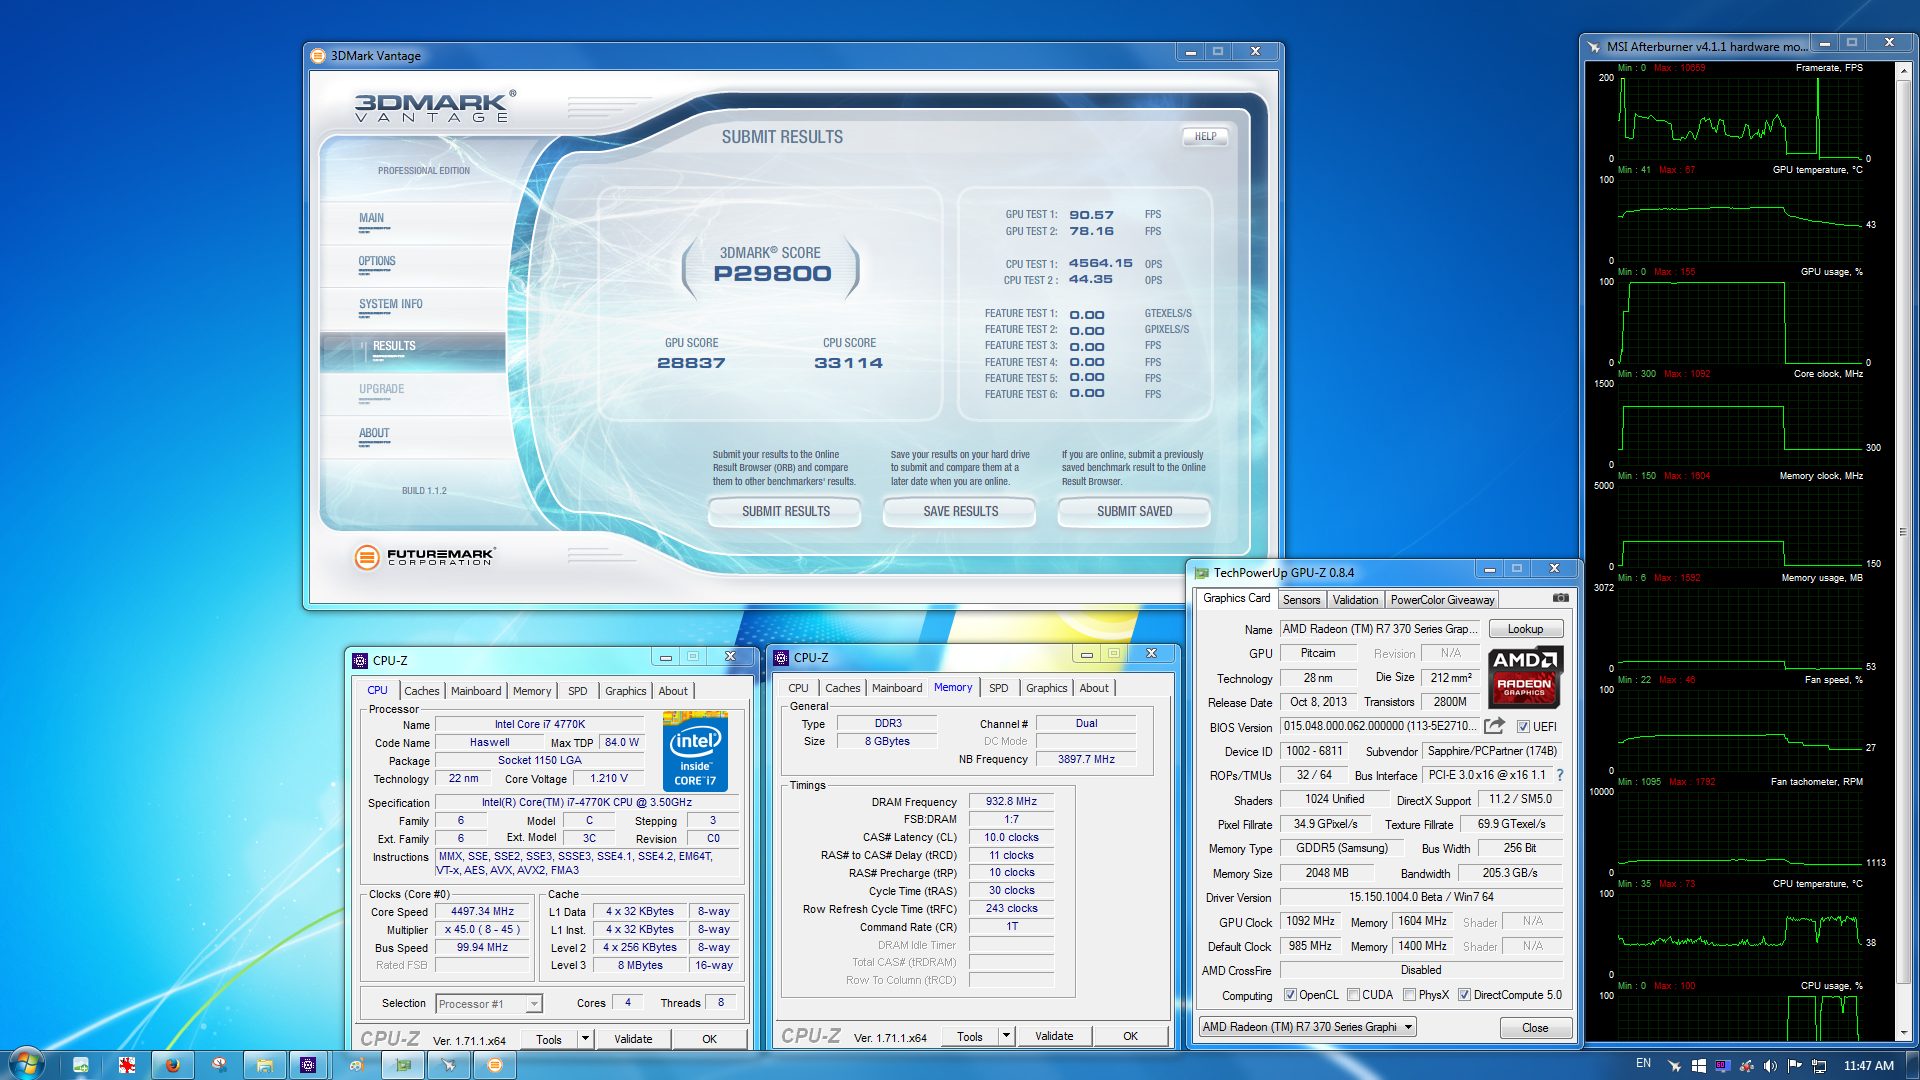Open the PowerColor Giveaway tab

tap(1442, 600)
